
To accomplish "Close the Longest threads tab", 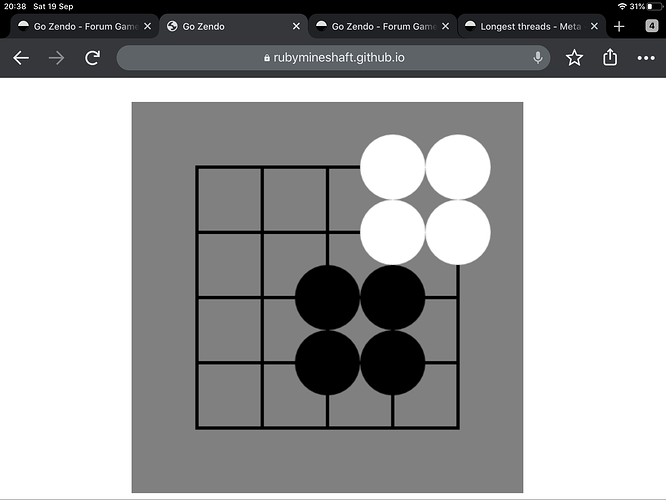I will (x=594, y=26).
